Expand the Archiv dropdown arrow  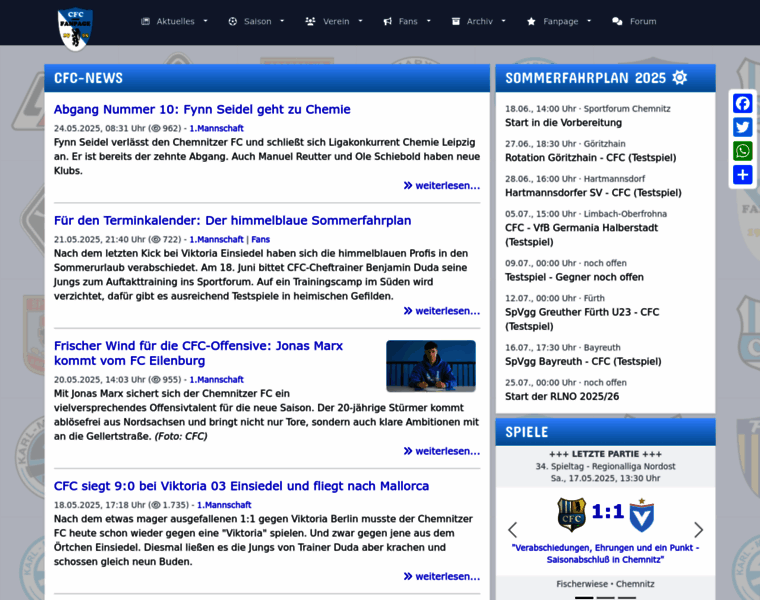pyautogui.click(x=504, y=21)
